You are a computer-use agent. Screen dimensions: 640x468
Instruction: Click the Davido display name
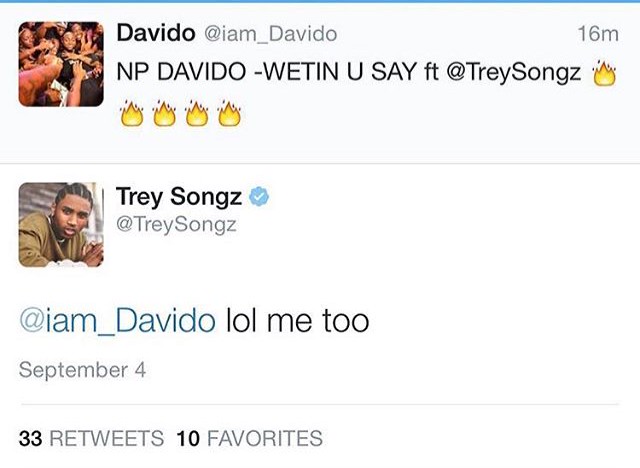point(156,33)
